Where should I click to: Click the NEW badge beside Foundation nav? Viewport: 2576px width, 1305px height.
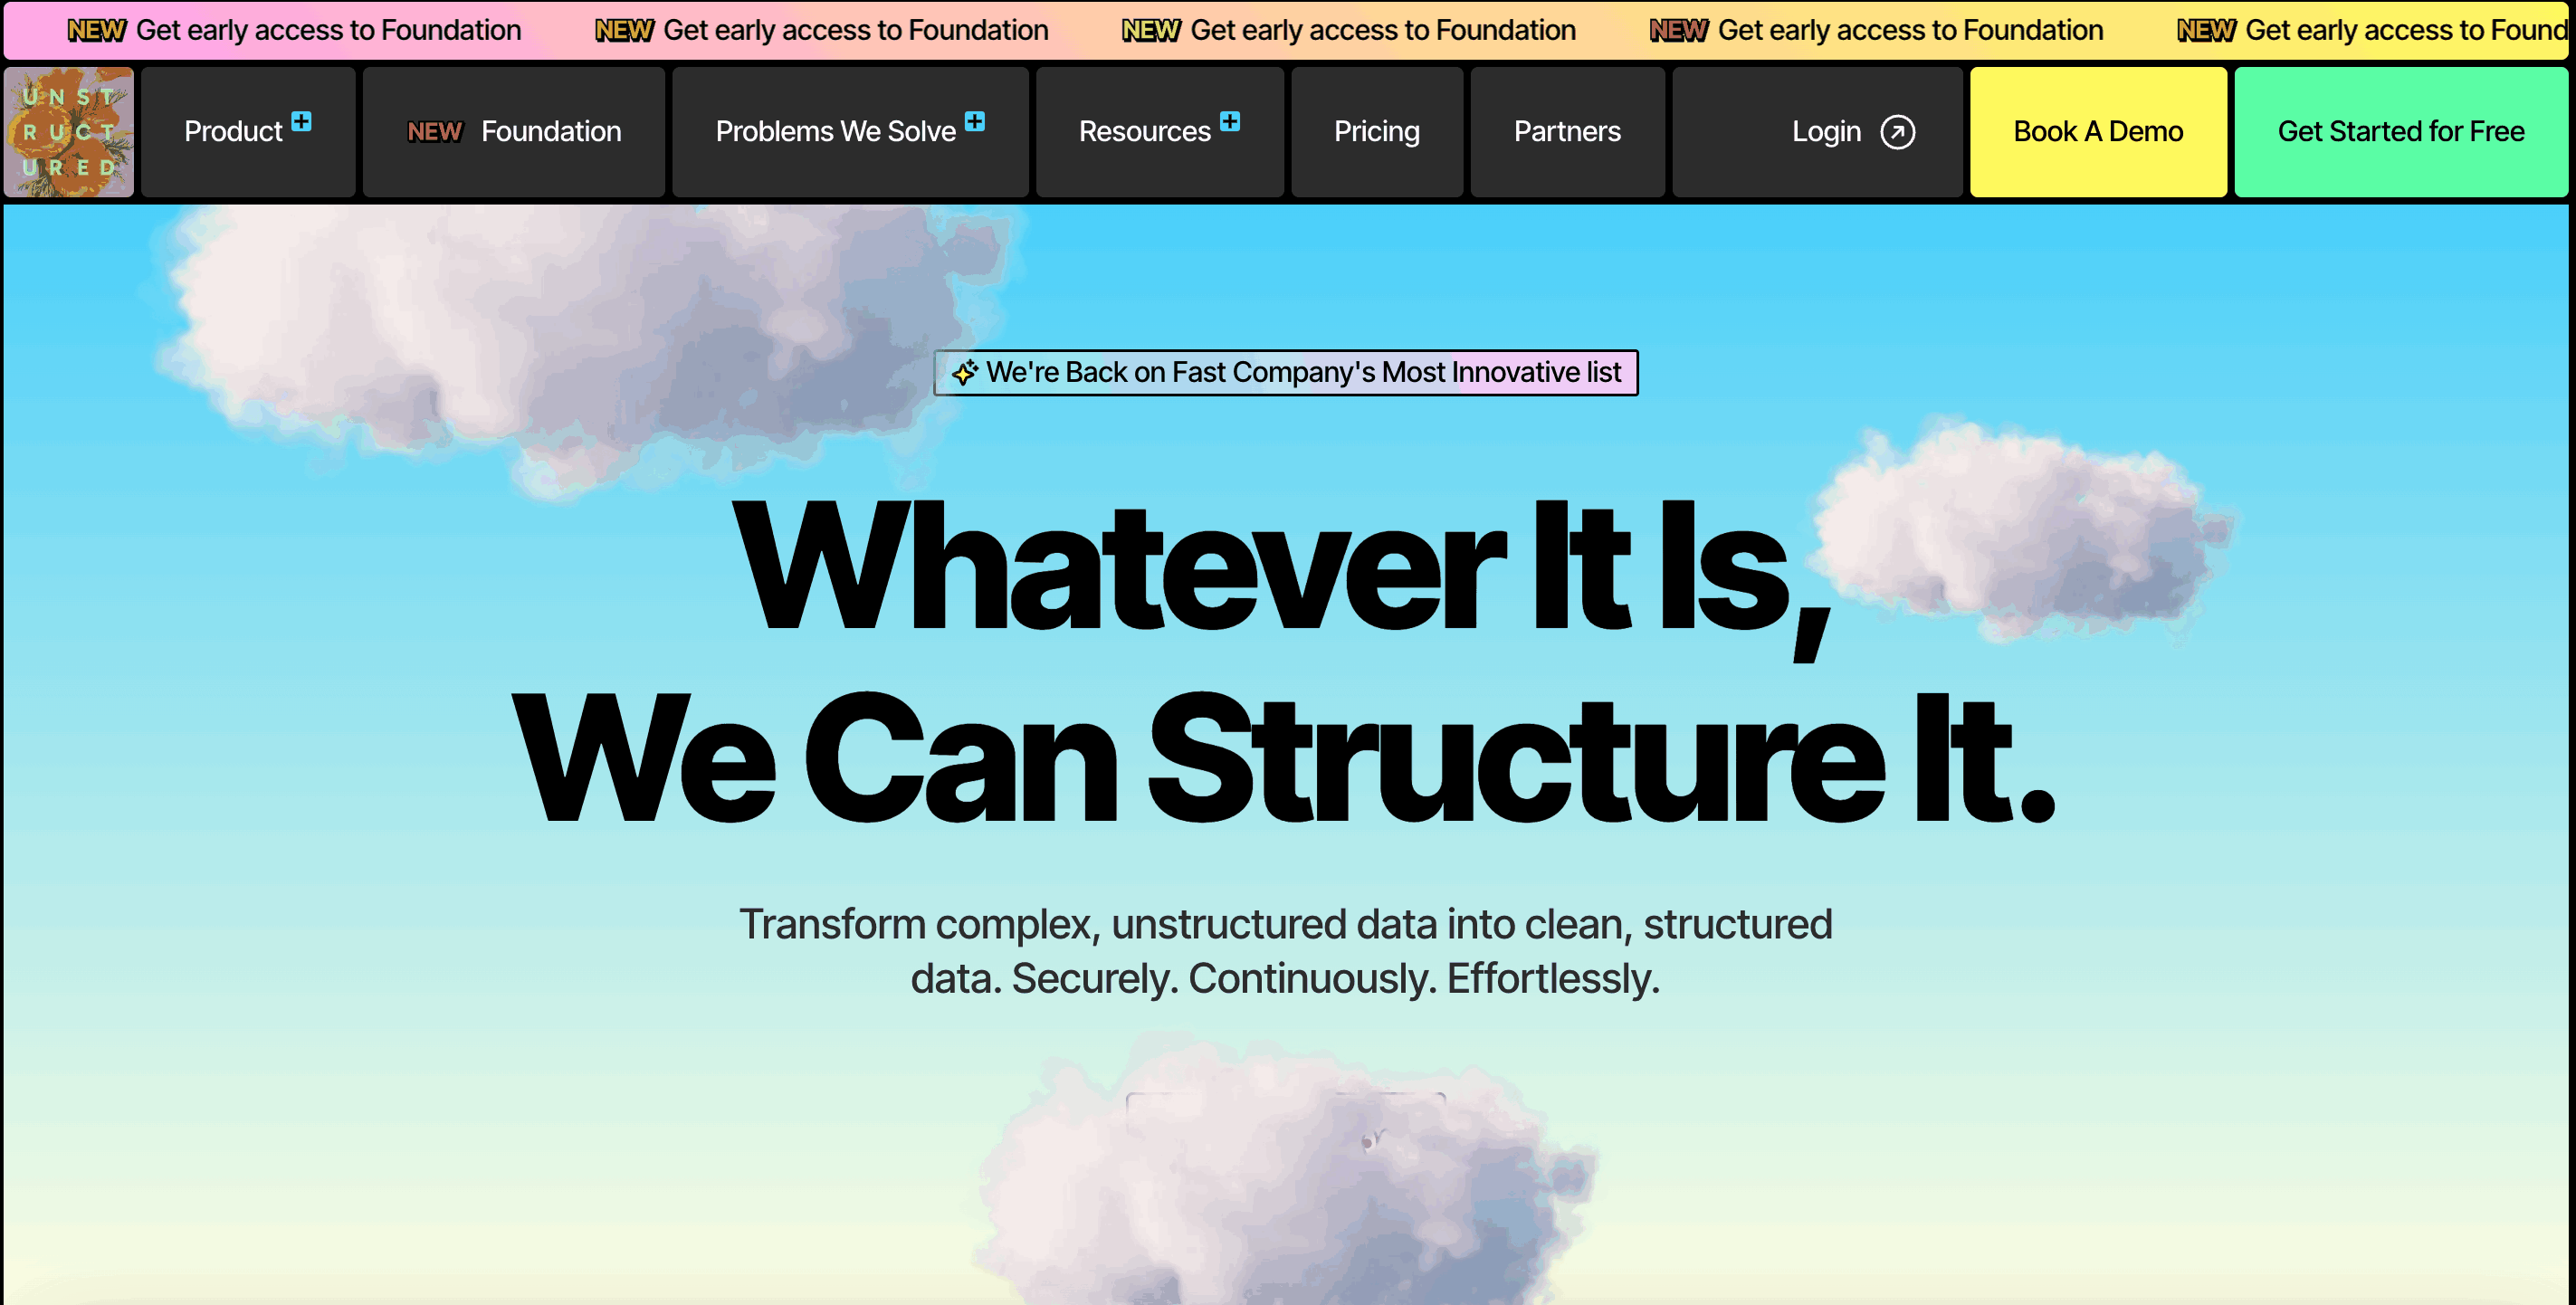point(435,132)
